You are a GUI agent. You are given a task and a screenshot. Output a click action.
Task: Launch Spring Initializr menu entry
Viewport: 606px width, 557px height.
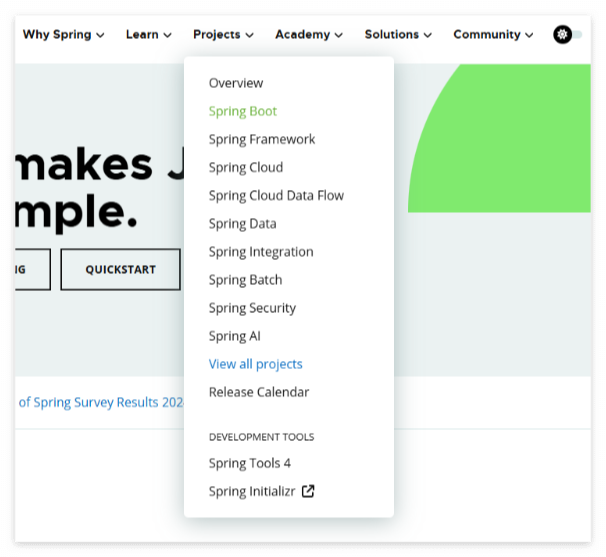point(261,491)
